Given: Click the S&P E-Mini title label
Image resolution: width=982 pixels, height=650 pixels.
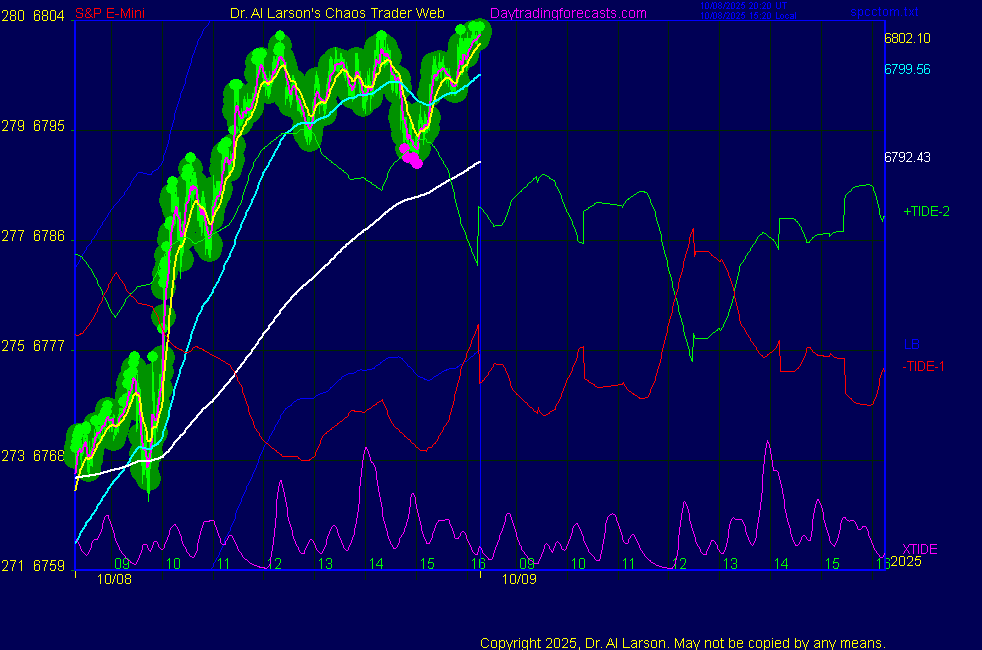Looking at the screenshot, I should click(x=111, y=13).
